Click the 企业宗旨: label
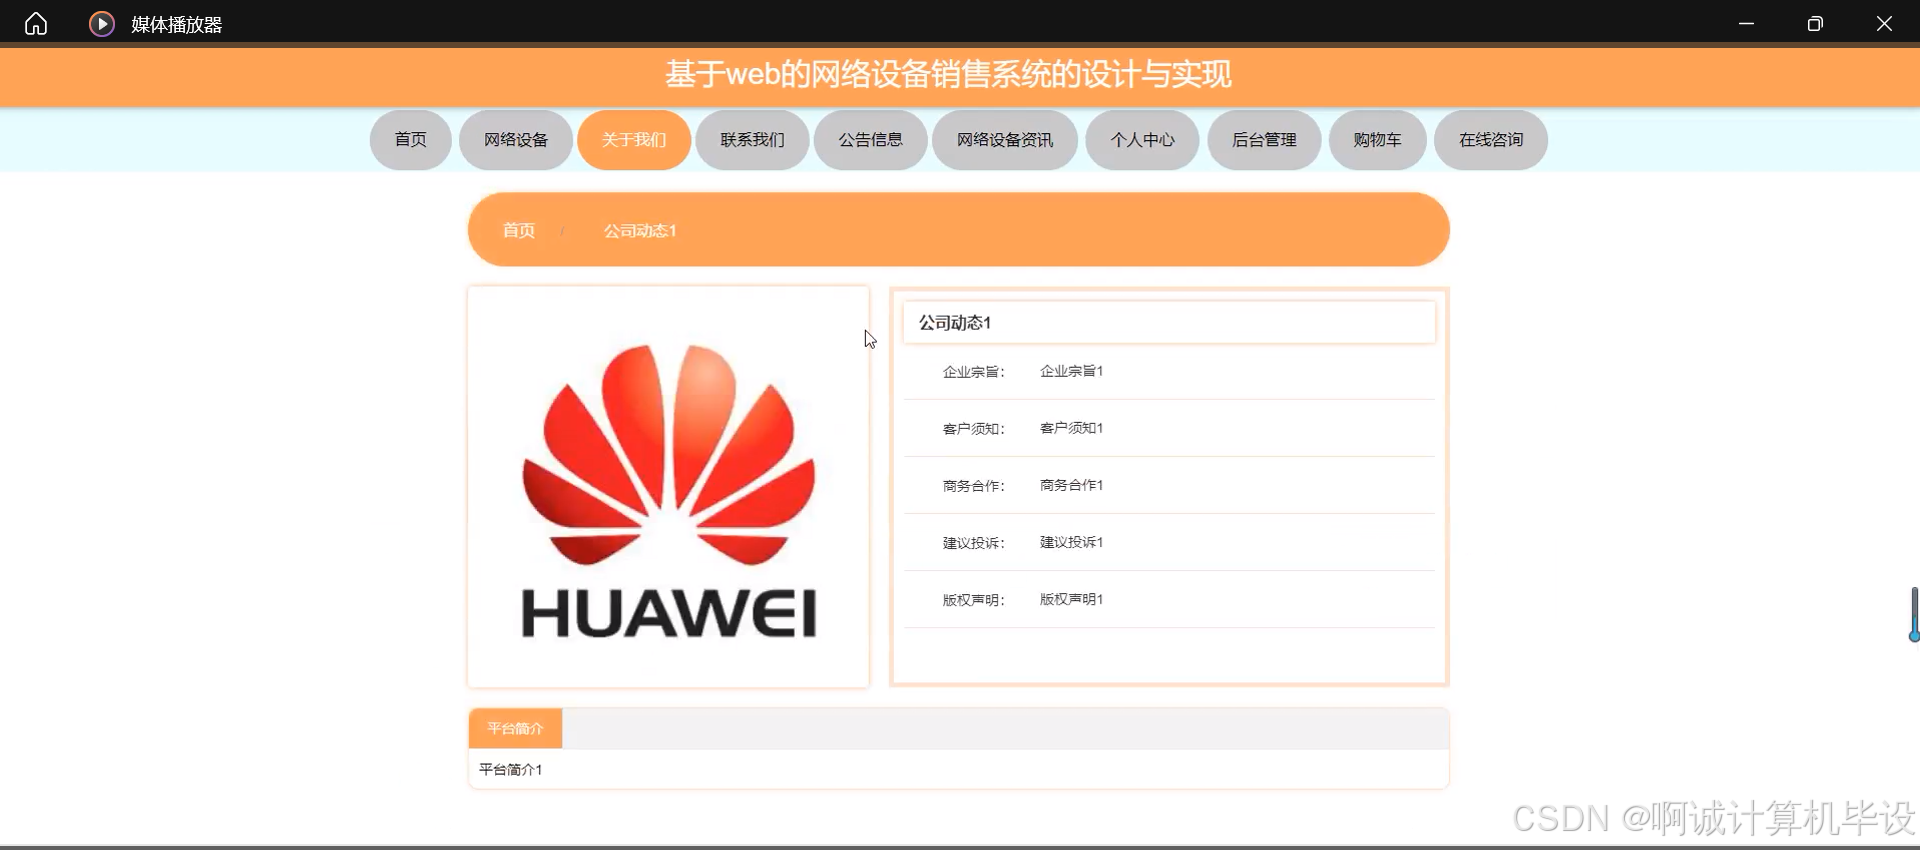 pyautogui.click(x=973, y=372)
